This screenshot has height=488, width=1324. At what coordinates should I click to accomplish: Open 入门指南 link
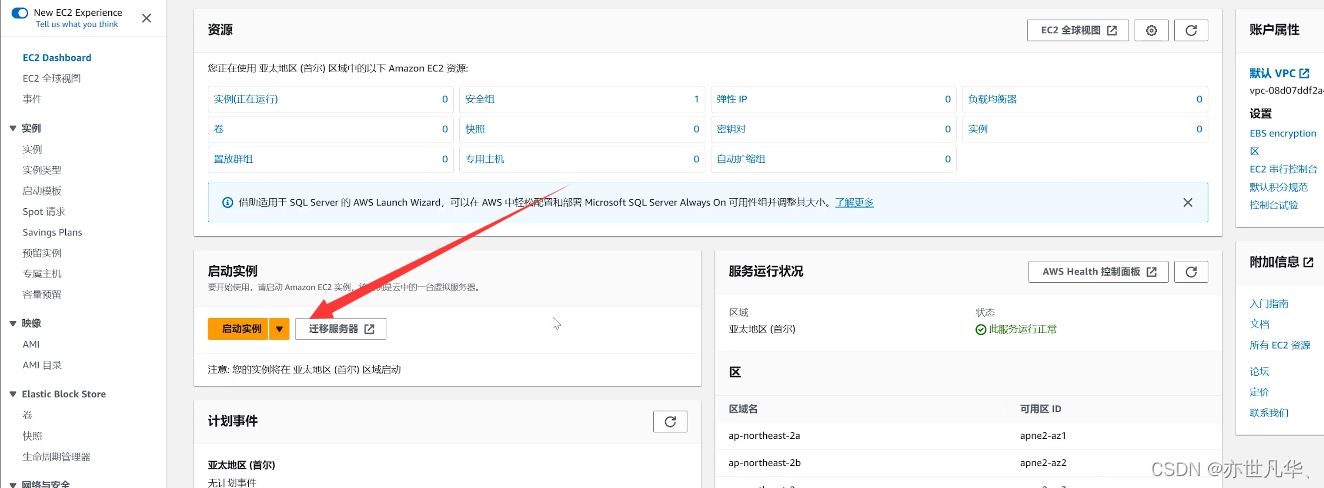tap(1269, 304)
